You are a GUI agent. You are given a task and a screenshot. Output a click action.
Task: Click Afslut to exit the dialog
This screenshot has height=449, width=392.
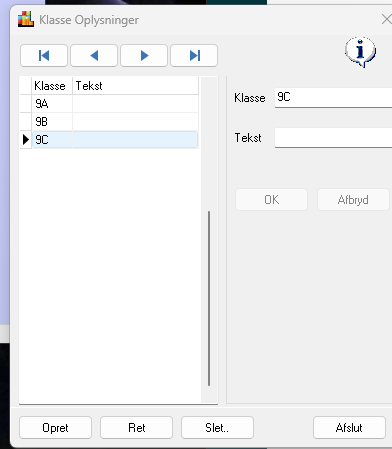click(x=349, y=428)
